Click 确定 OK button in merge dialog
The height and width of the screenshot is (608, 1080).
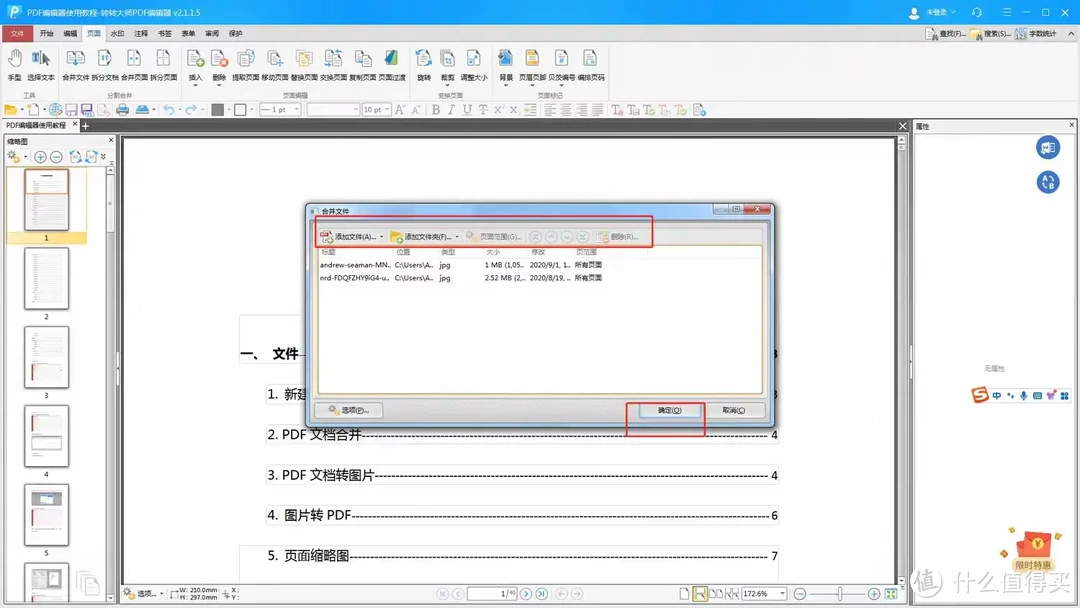(669, 410)
